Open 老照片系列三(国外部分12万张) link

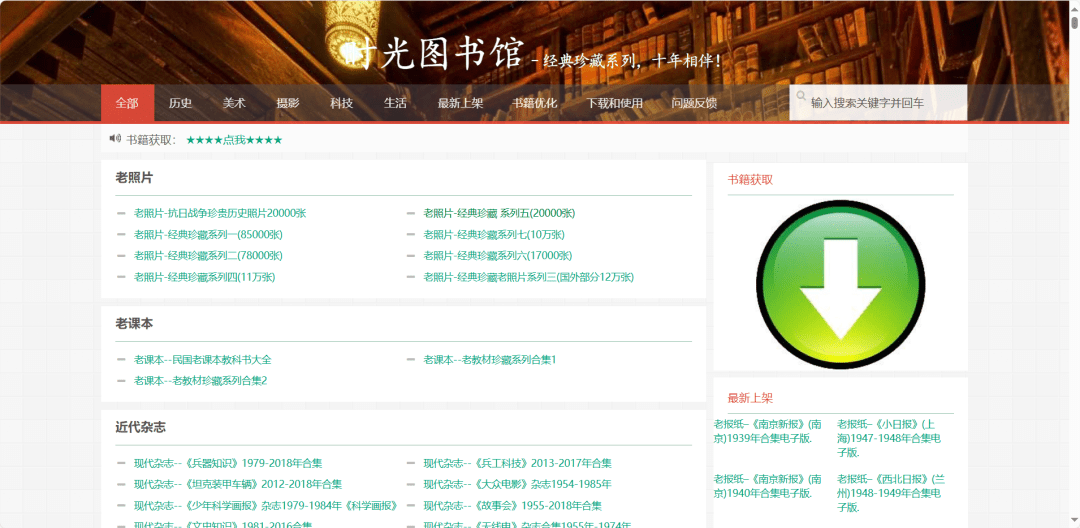(528, 277)
